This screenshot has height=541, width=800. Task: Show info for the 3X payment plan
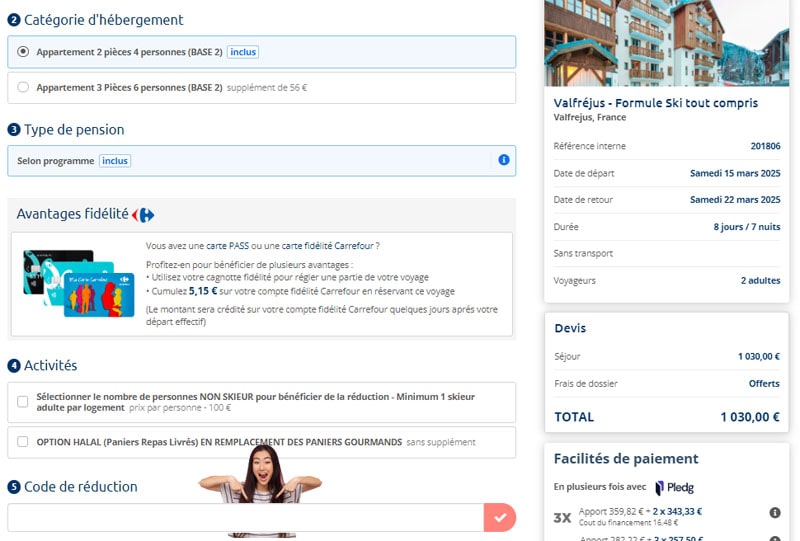pos(774,512)
